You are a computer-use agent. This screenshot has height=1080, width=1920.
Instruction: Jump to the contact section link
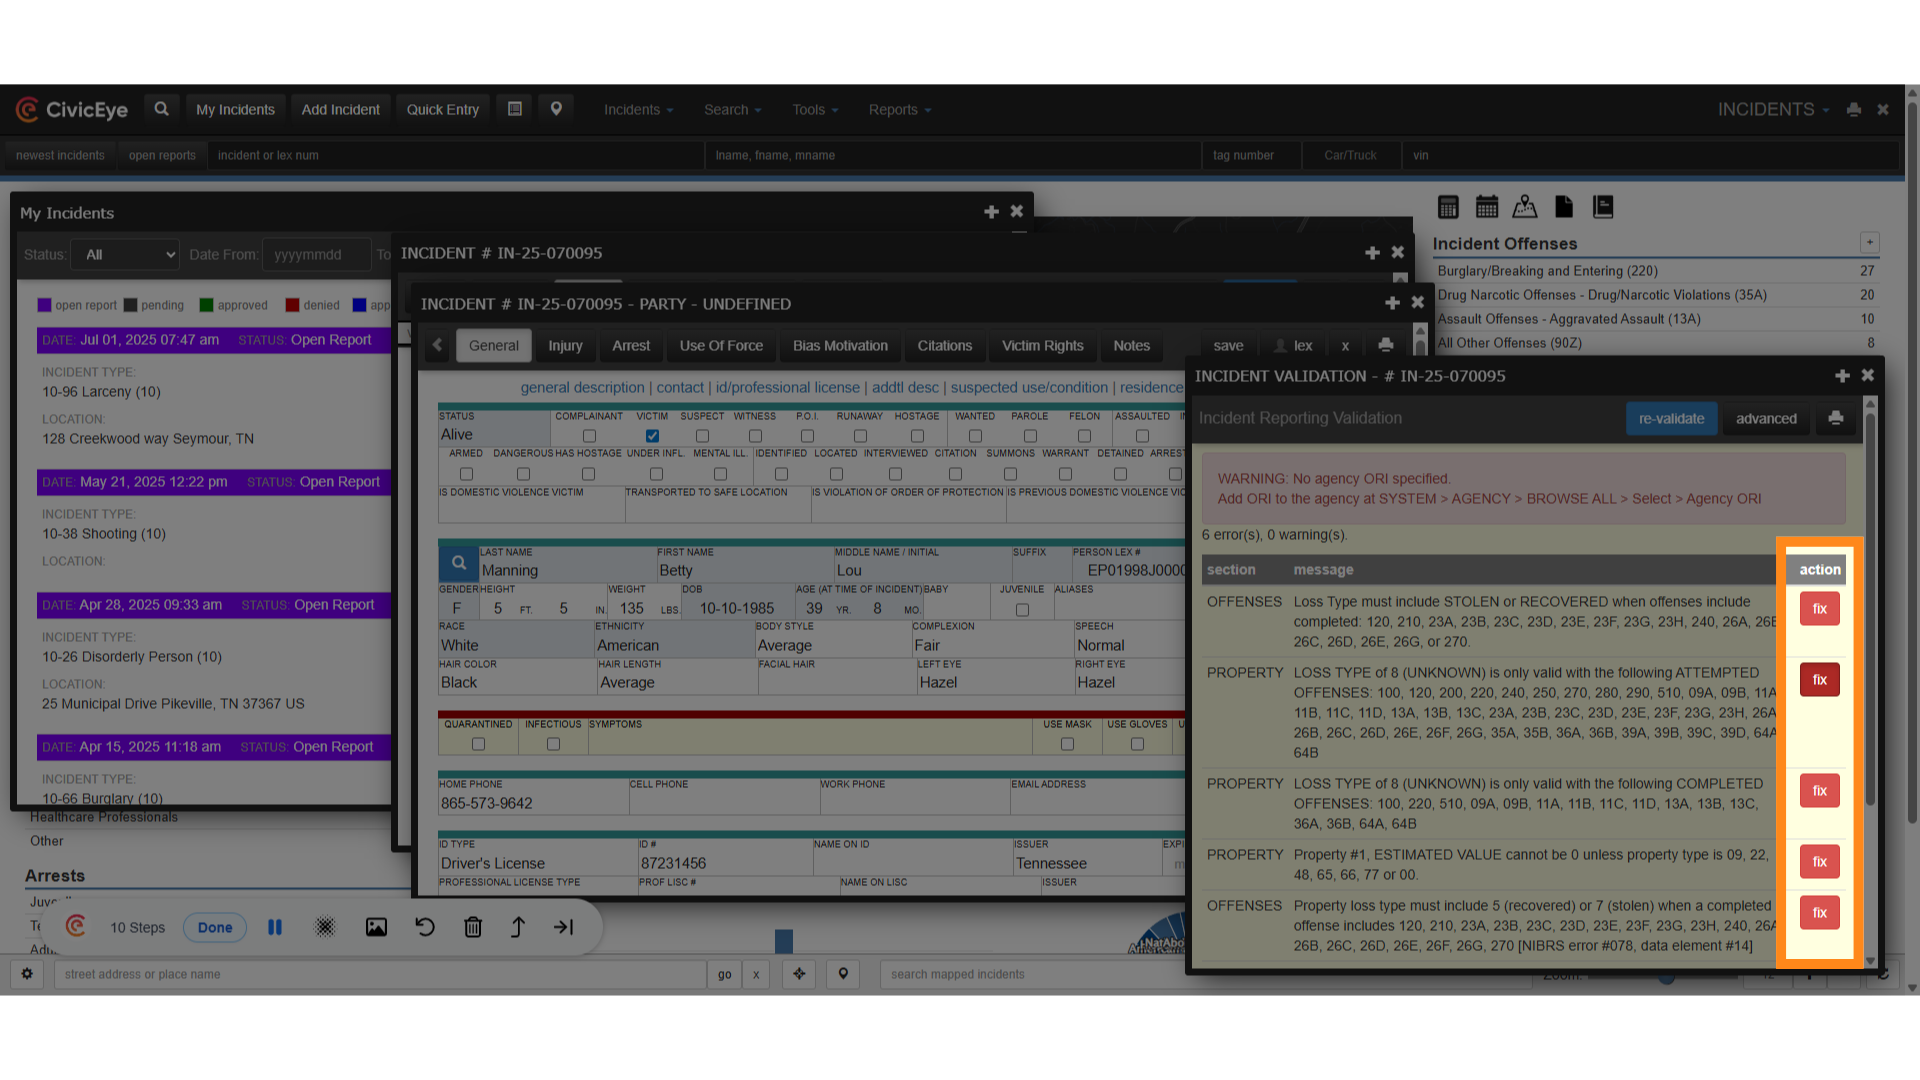[680, 387]
